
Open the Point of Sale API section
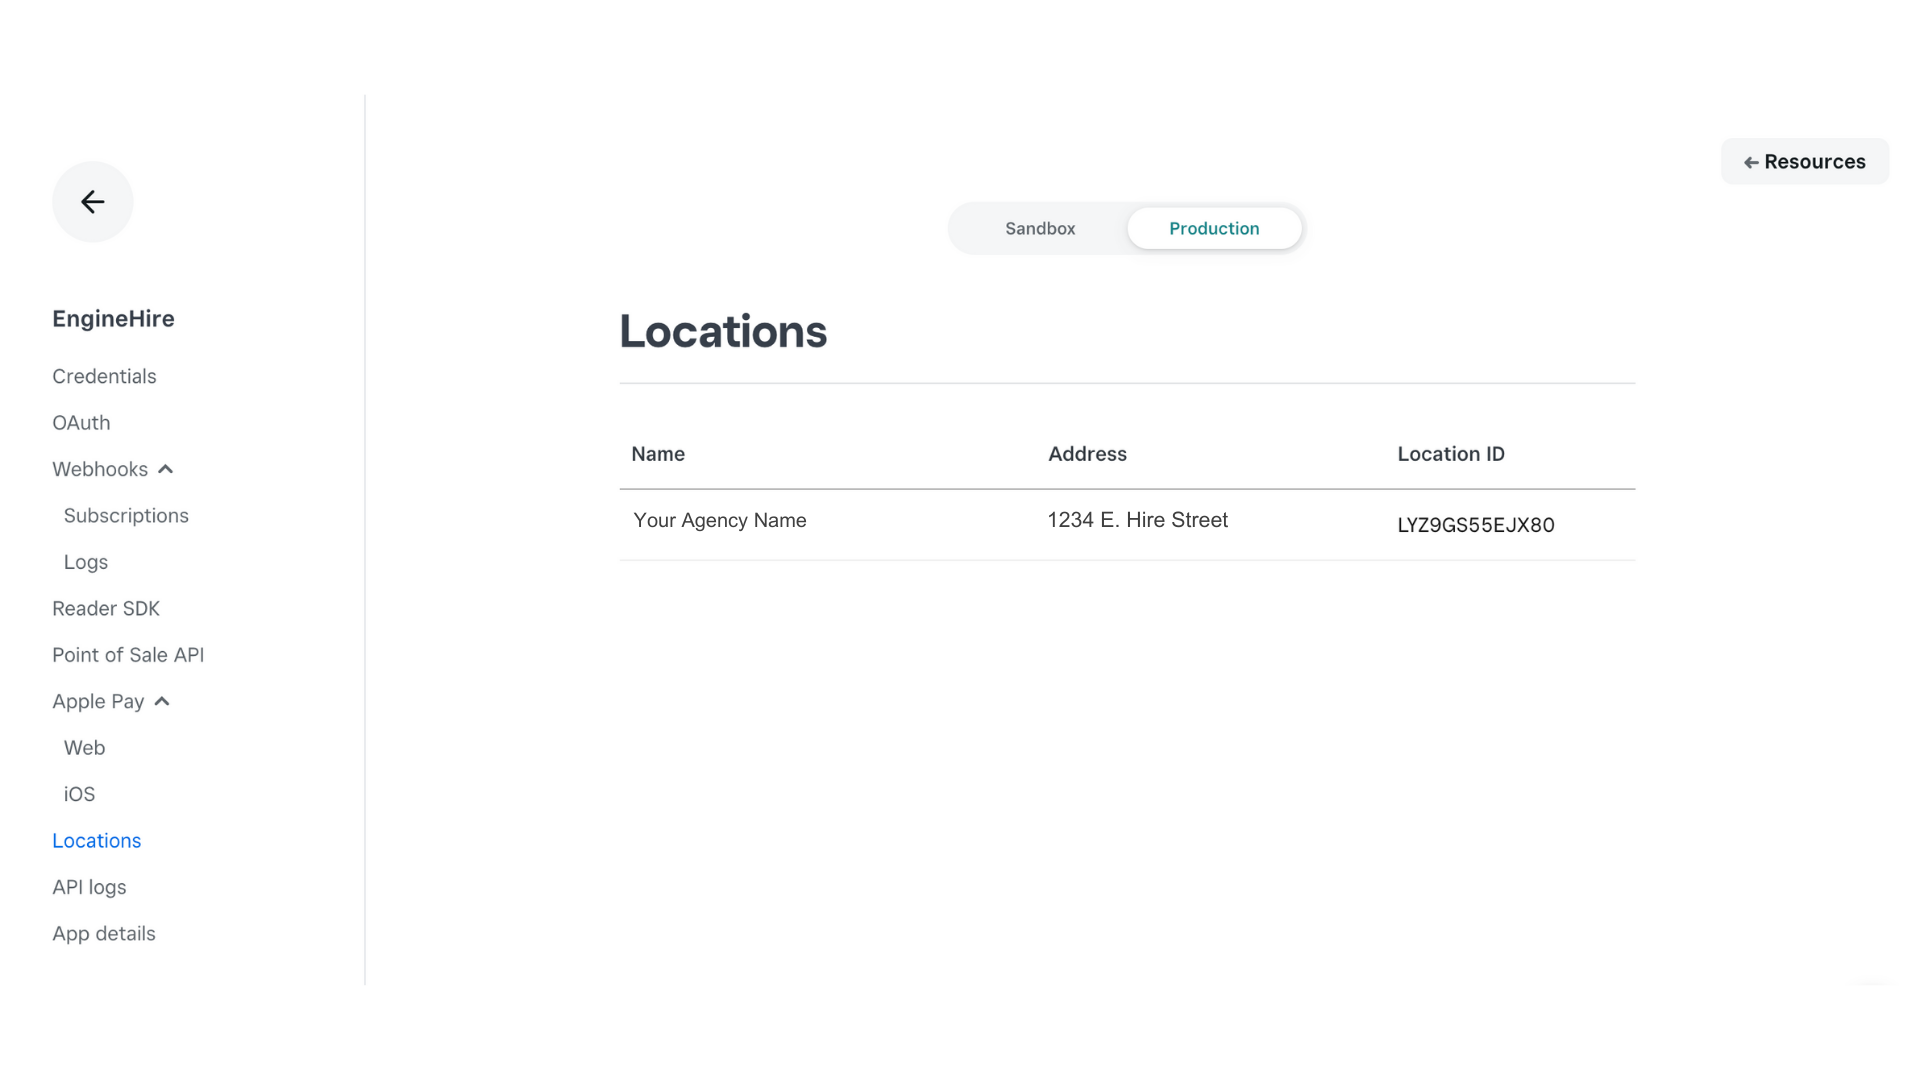pos(128,654)
